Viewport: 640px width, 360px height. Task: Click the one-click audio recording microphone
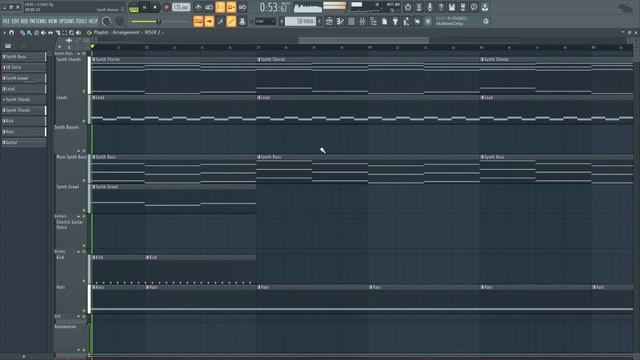(430, 7)
